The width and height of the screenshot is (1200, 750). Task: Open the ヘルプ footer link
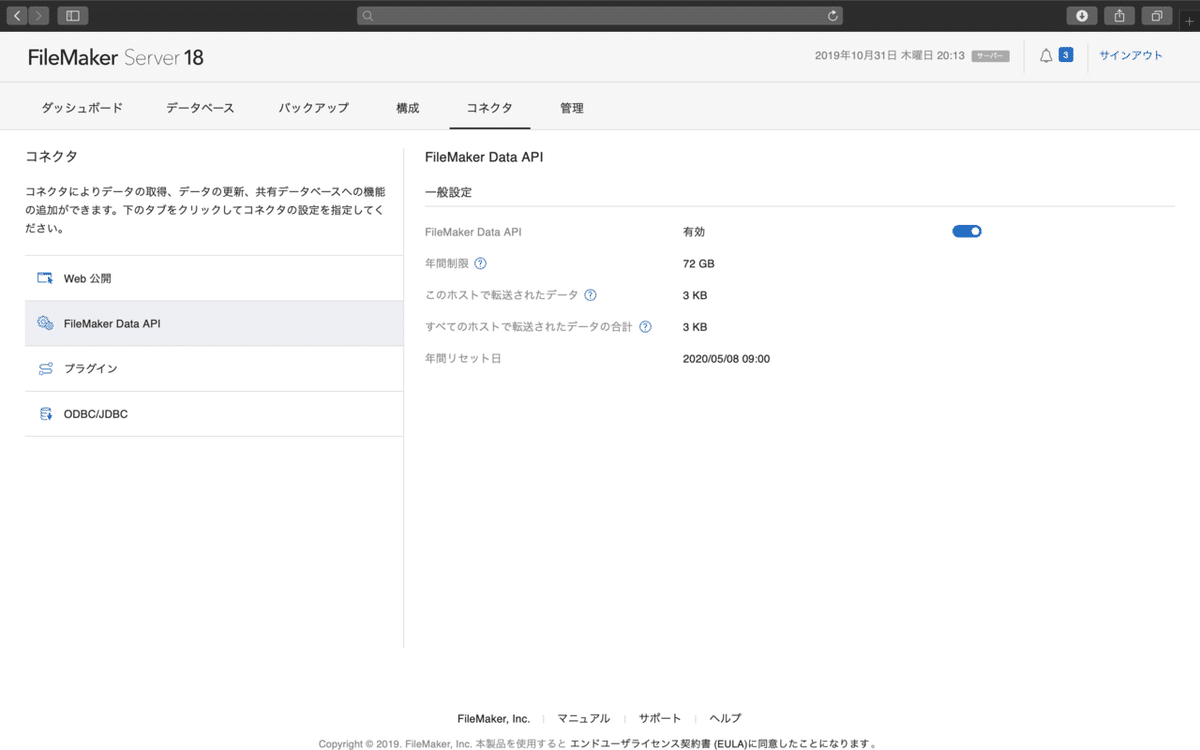click(x=725, y=718)
